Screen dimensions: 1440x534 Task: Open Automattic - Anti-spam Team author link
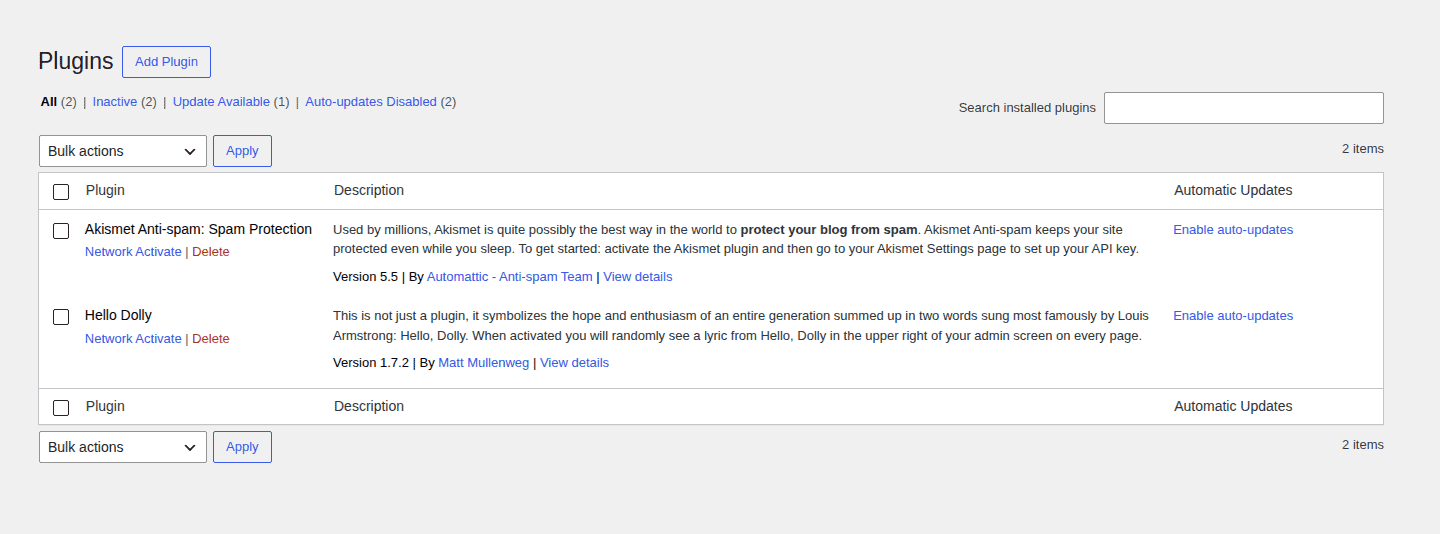point(510,277)
